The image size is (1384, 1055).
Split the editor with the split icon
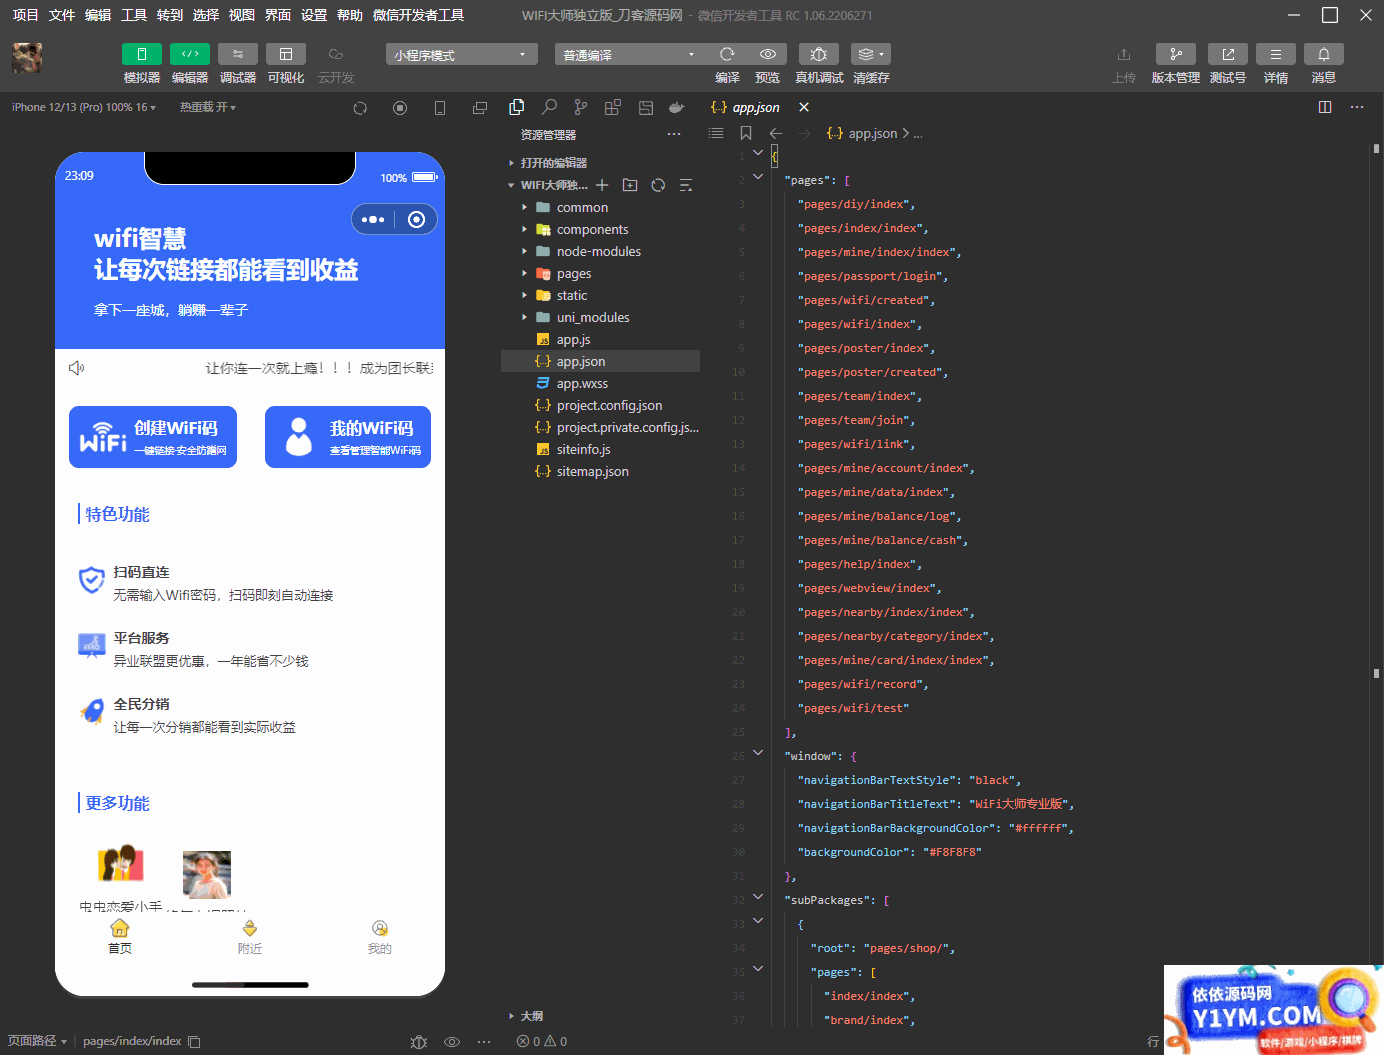1325,107
